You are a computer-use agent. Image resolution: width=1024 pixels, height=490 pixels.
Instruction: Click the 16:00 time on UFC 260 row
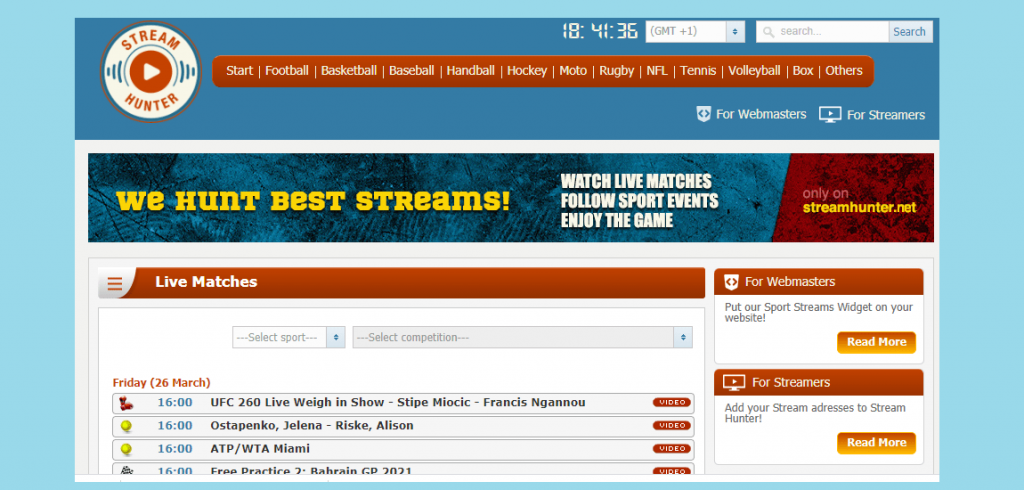coord(174,402)
